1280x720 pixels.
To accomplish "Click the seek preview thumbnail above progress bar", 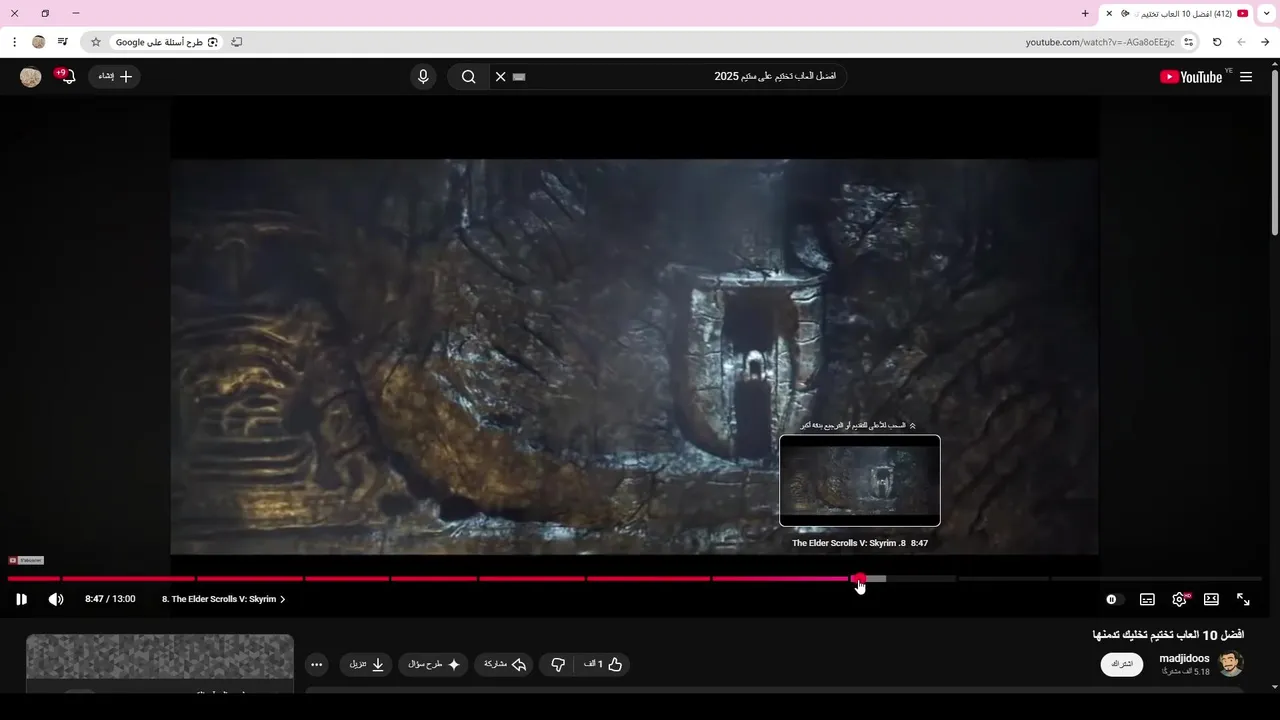I will pyautogui.click(x=860, y=480).
